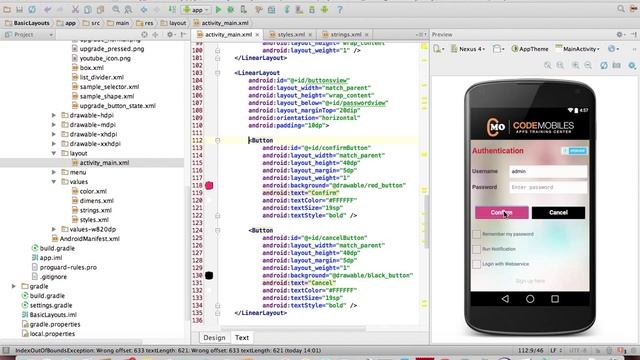Viewport: 640px width, 360px height.
Task: Open the Preview panel settings gear
Action: [x=620, y=35]
